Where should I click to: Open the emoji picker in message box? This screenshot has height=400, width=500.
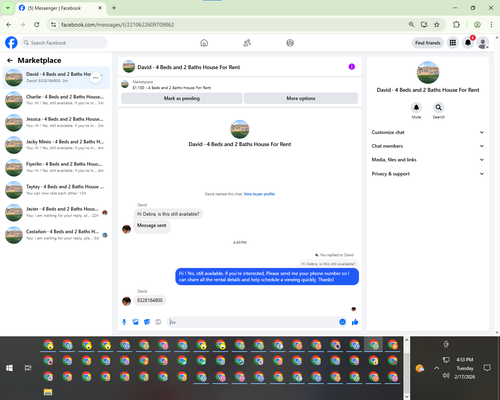click(x=342, y=322)
